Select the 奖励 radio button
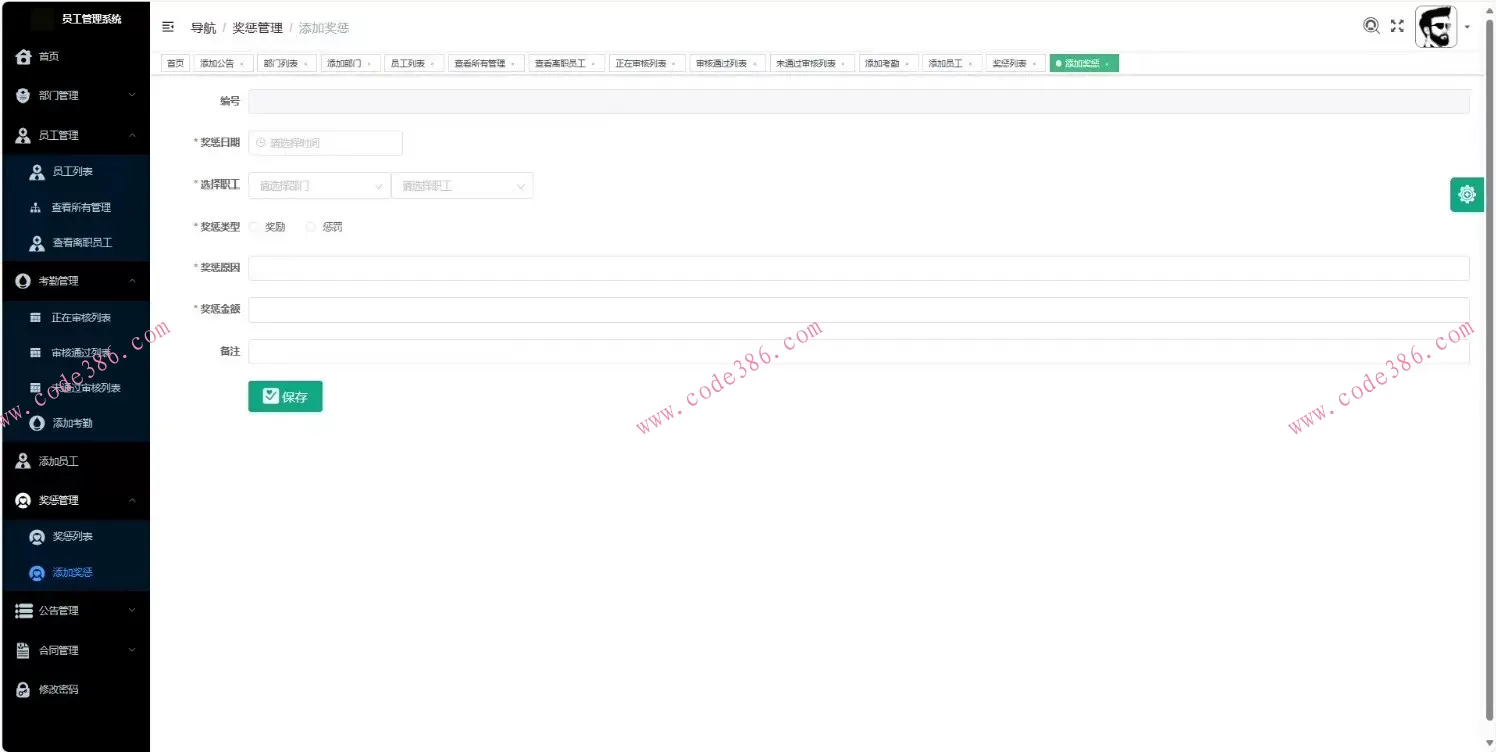1496x752 pixels. pyautogui.click(x=254, y=227)
